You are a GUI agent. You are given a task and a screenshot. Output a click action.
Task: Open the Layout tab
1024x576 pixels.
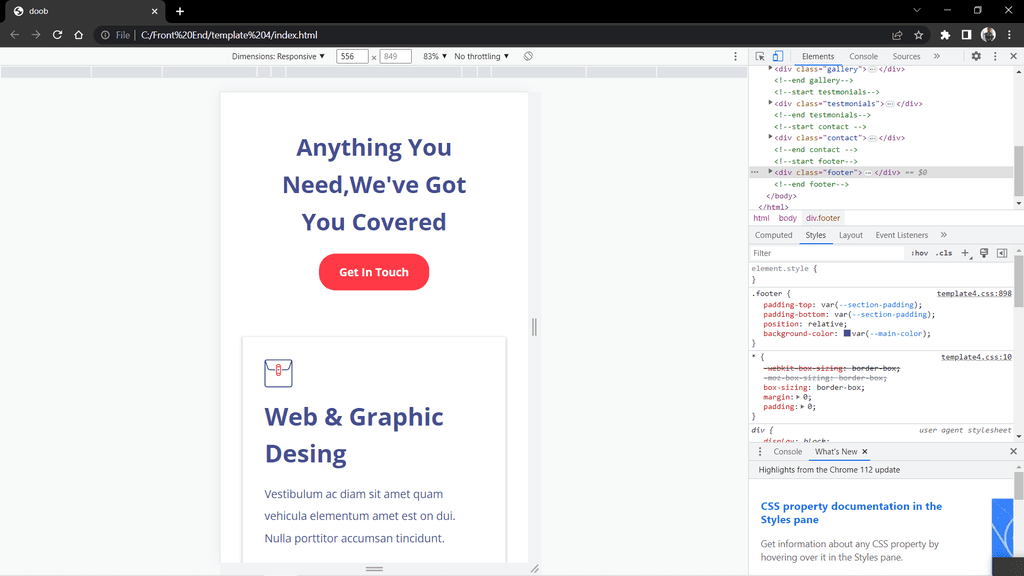(850, 235)
